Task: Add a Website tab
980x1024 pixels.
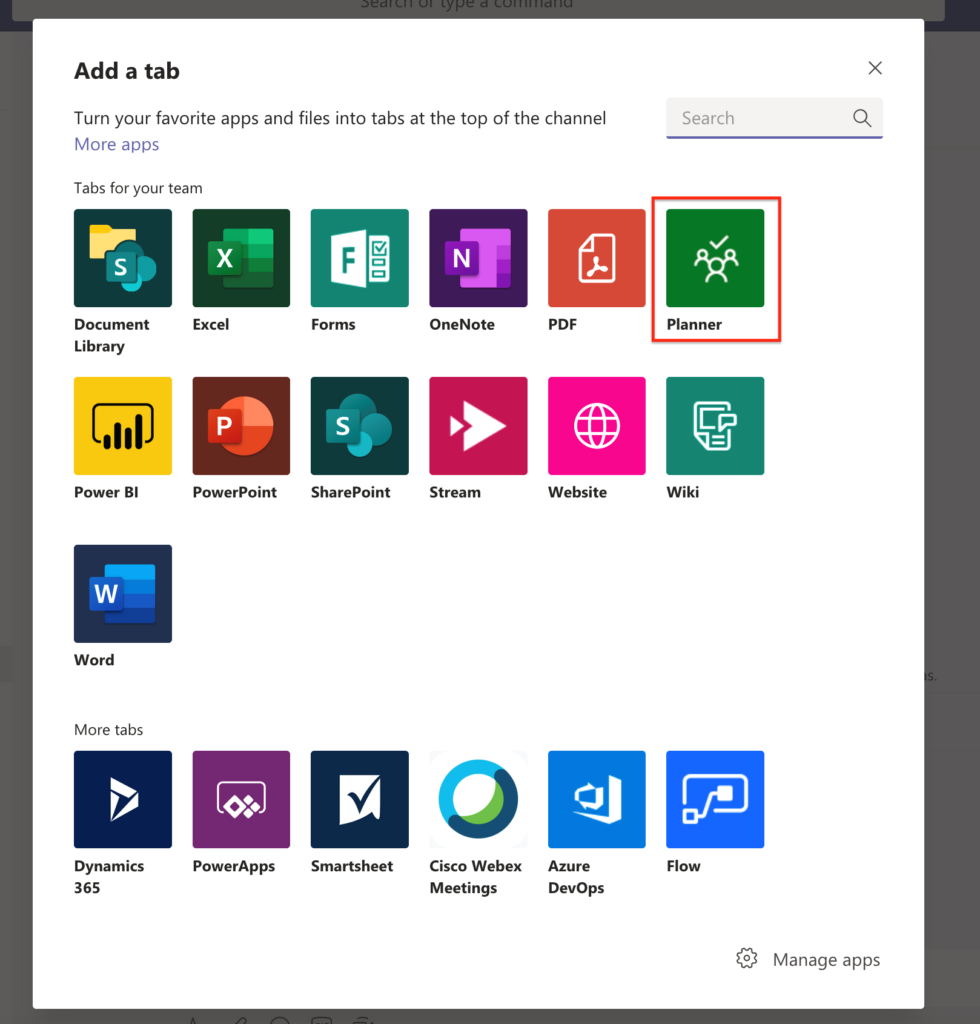Action: tap(596, 426)
